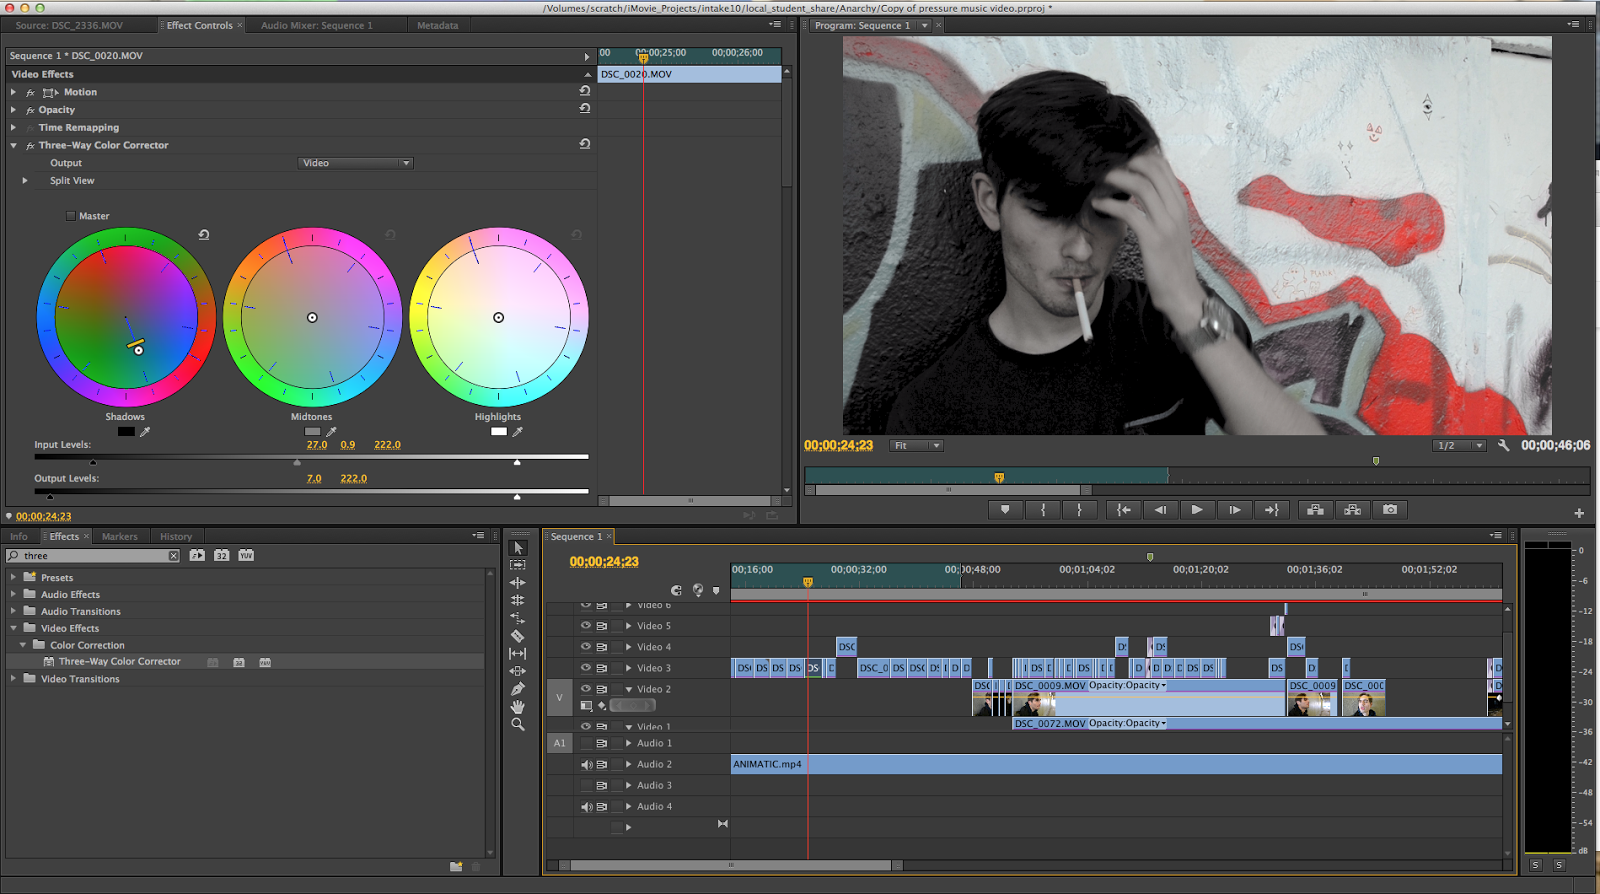This screenshot has width=1600, height=894.
Task: Open the Output dropdown set to Video
Action: [356, 163]
